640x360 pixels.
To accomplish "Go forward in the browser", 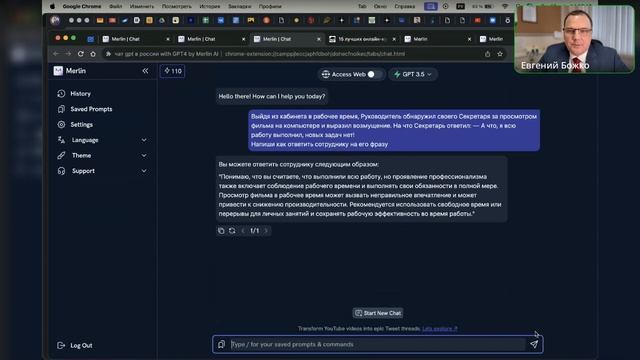I will (68, 54).
